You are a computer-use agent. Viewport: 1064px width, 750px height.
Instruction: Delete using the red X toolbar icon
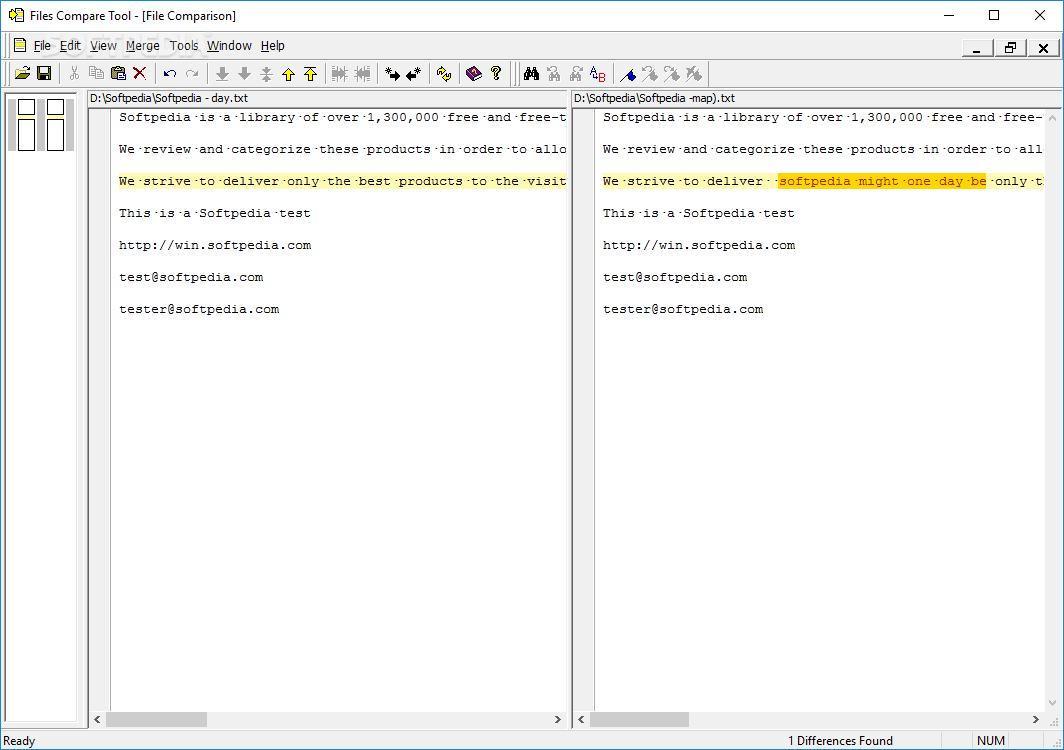[x=140, y=73]
